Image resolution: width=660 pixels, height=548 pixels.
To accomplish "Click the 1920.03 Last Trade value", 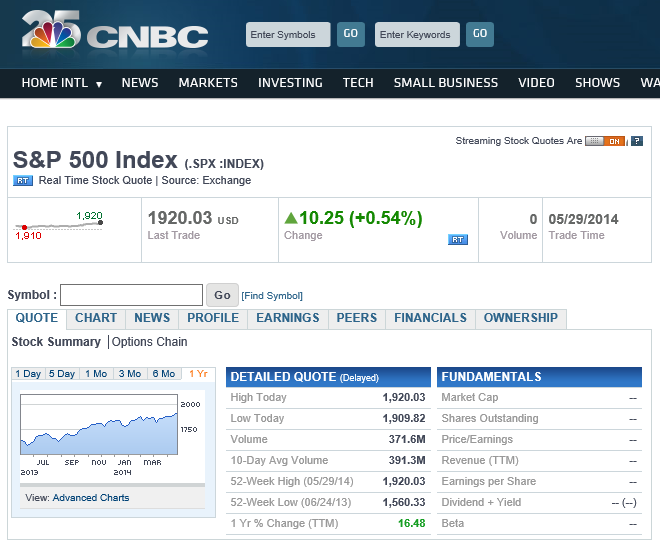I will pyautogui.click(x=180, y=218).
